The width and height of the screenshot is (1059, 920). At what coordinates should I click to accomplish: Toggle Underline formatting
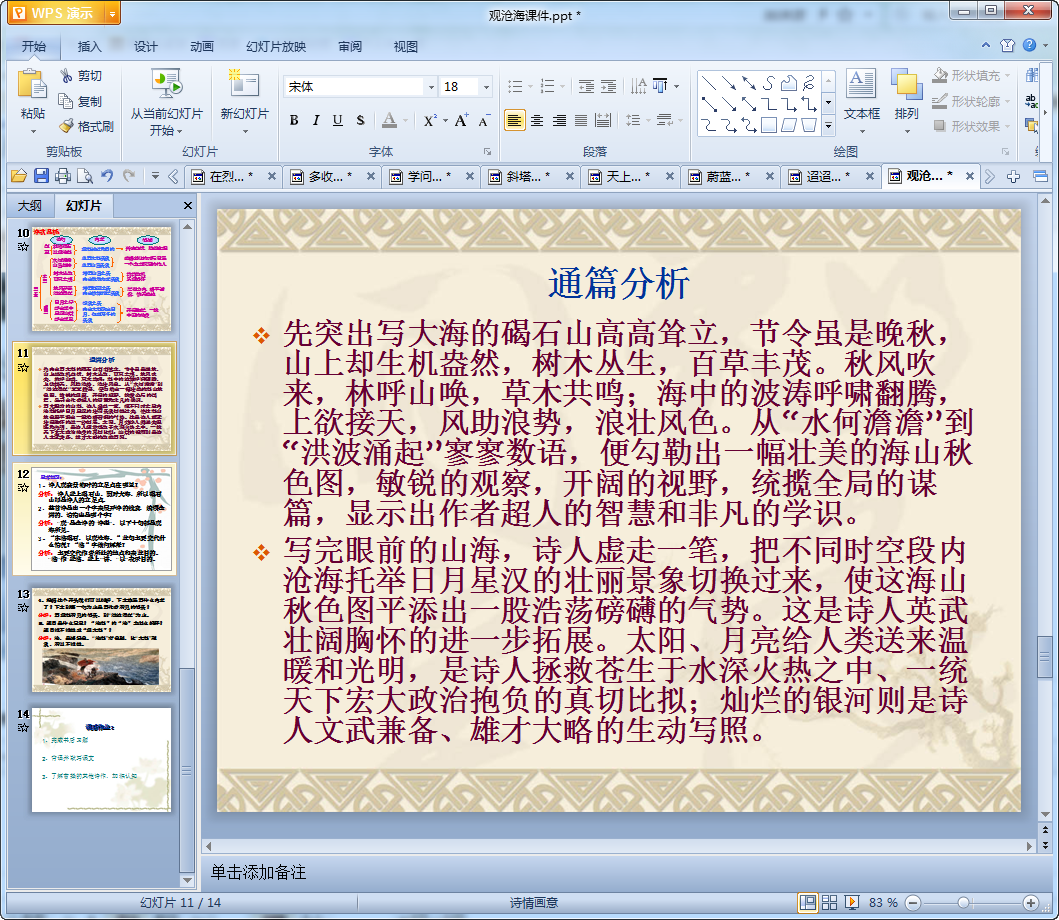(x=338, y=120)
